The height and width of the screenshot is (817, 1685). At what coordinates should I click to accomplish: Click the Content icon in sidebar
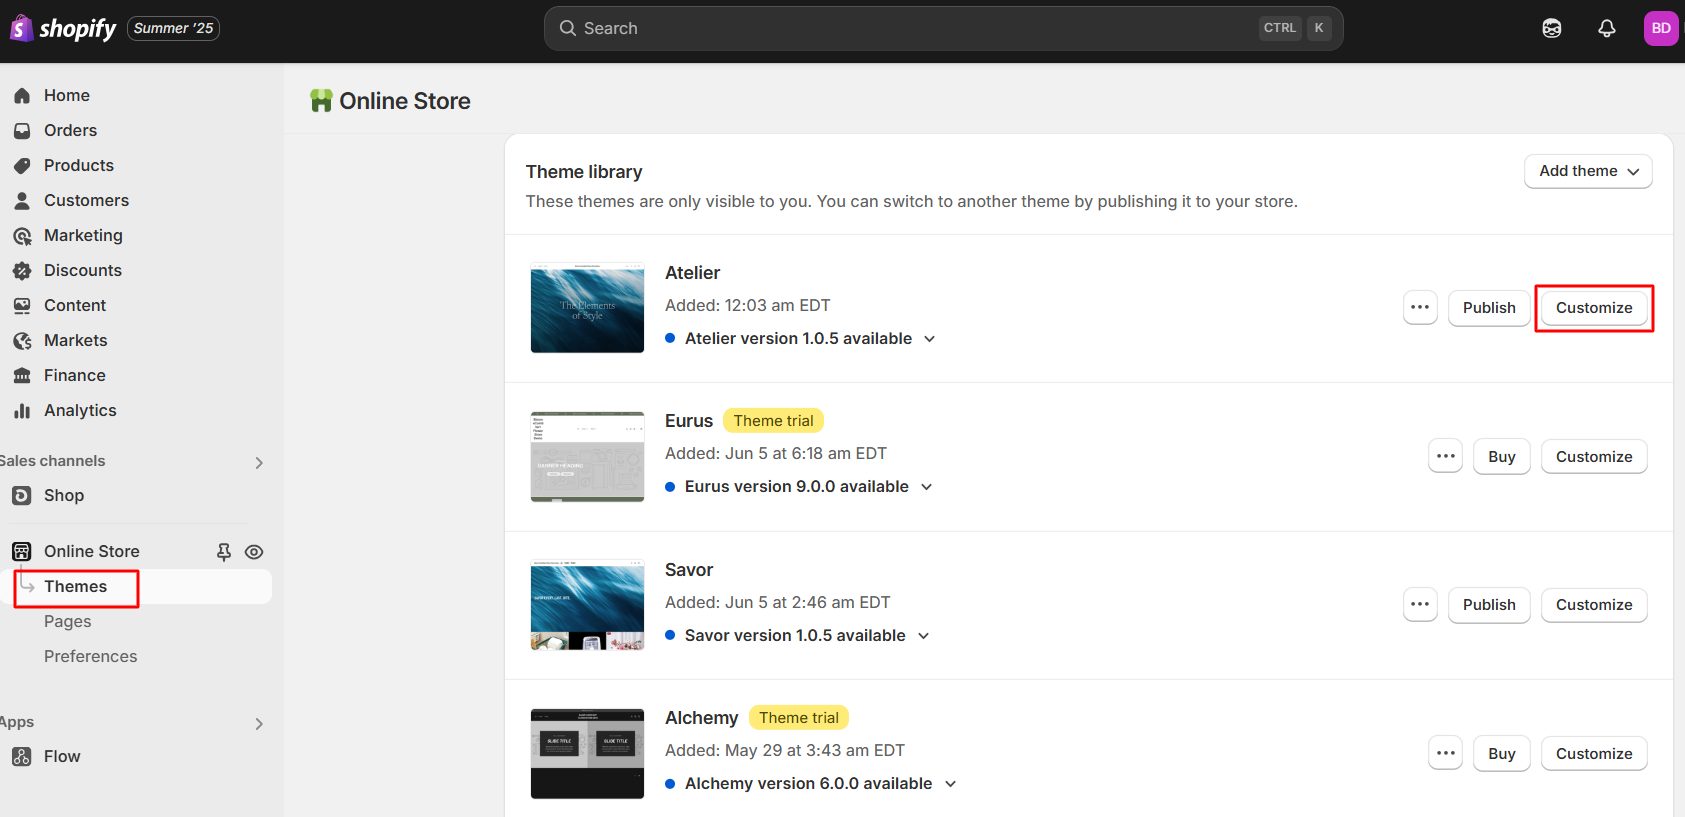[22, 306]
